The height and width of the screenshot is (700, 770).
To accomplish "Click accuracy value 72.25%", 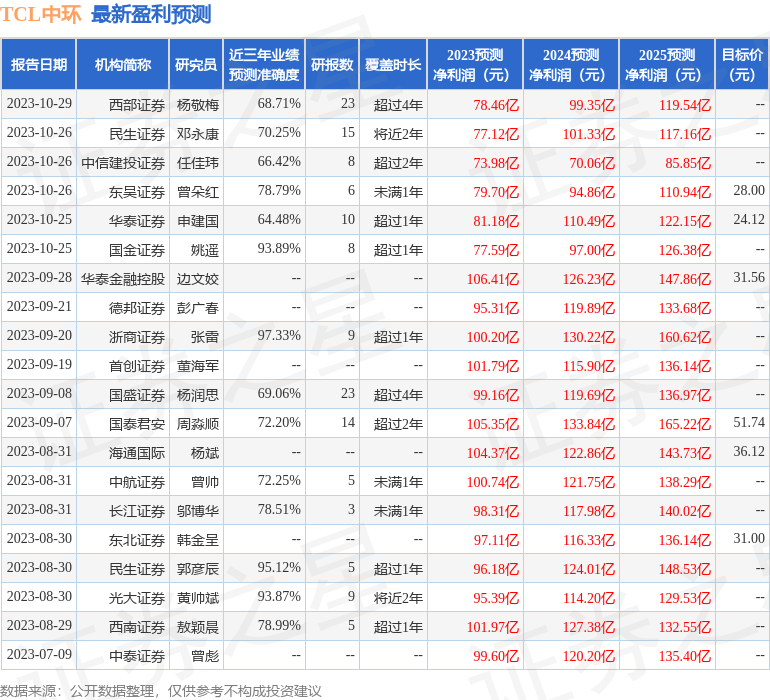I will click(279, 480).
